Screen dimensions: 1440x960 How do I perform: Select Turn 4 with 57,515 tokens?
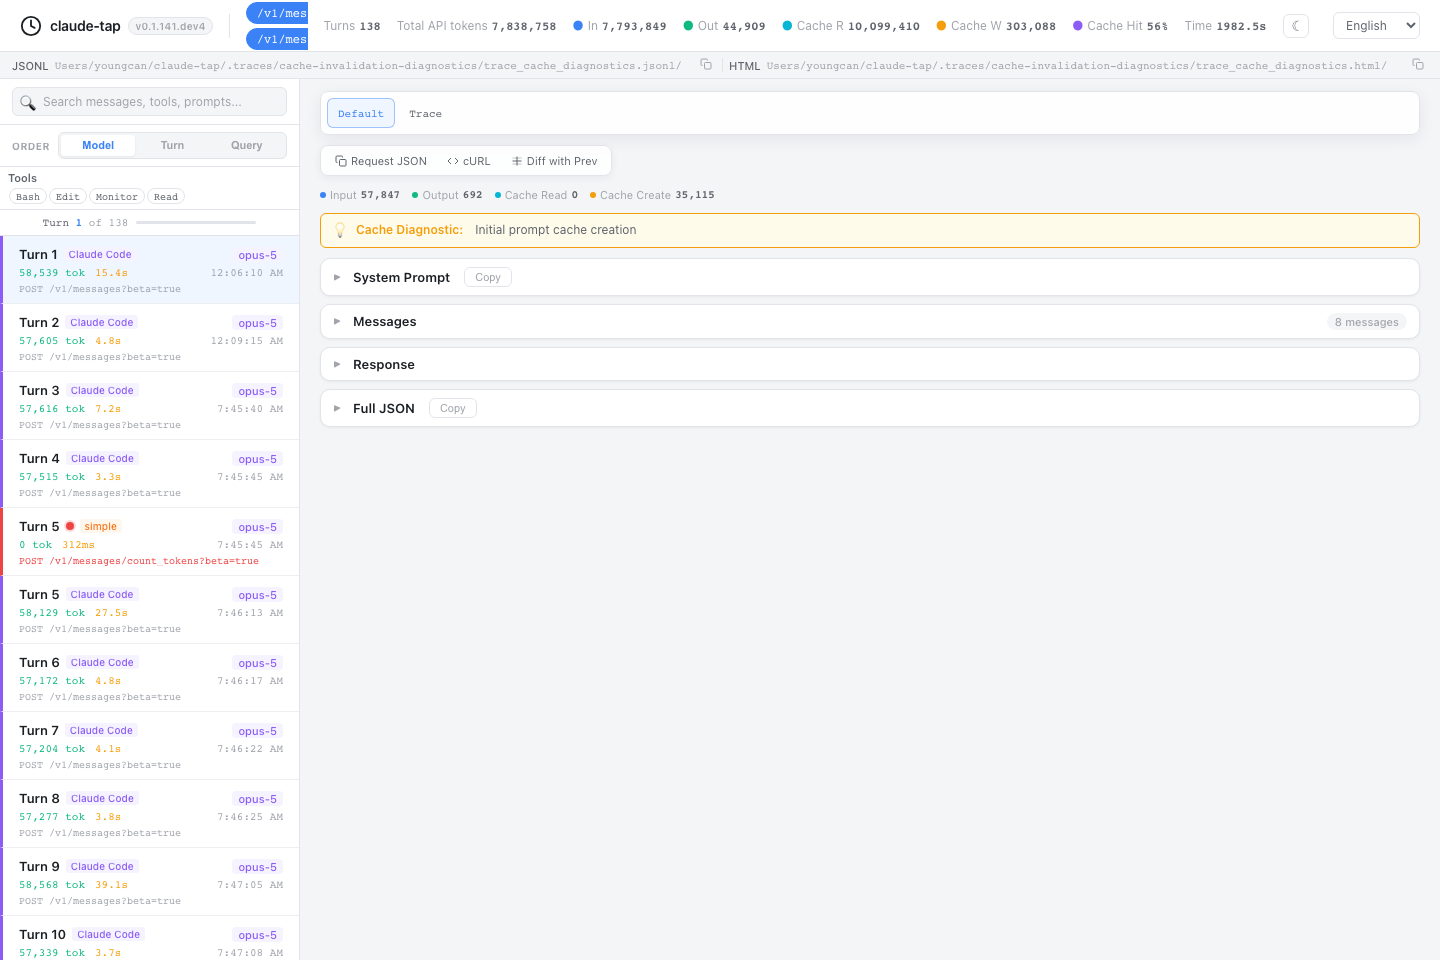150,474
